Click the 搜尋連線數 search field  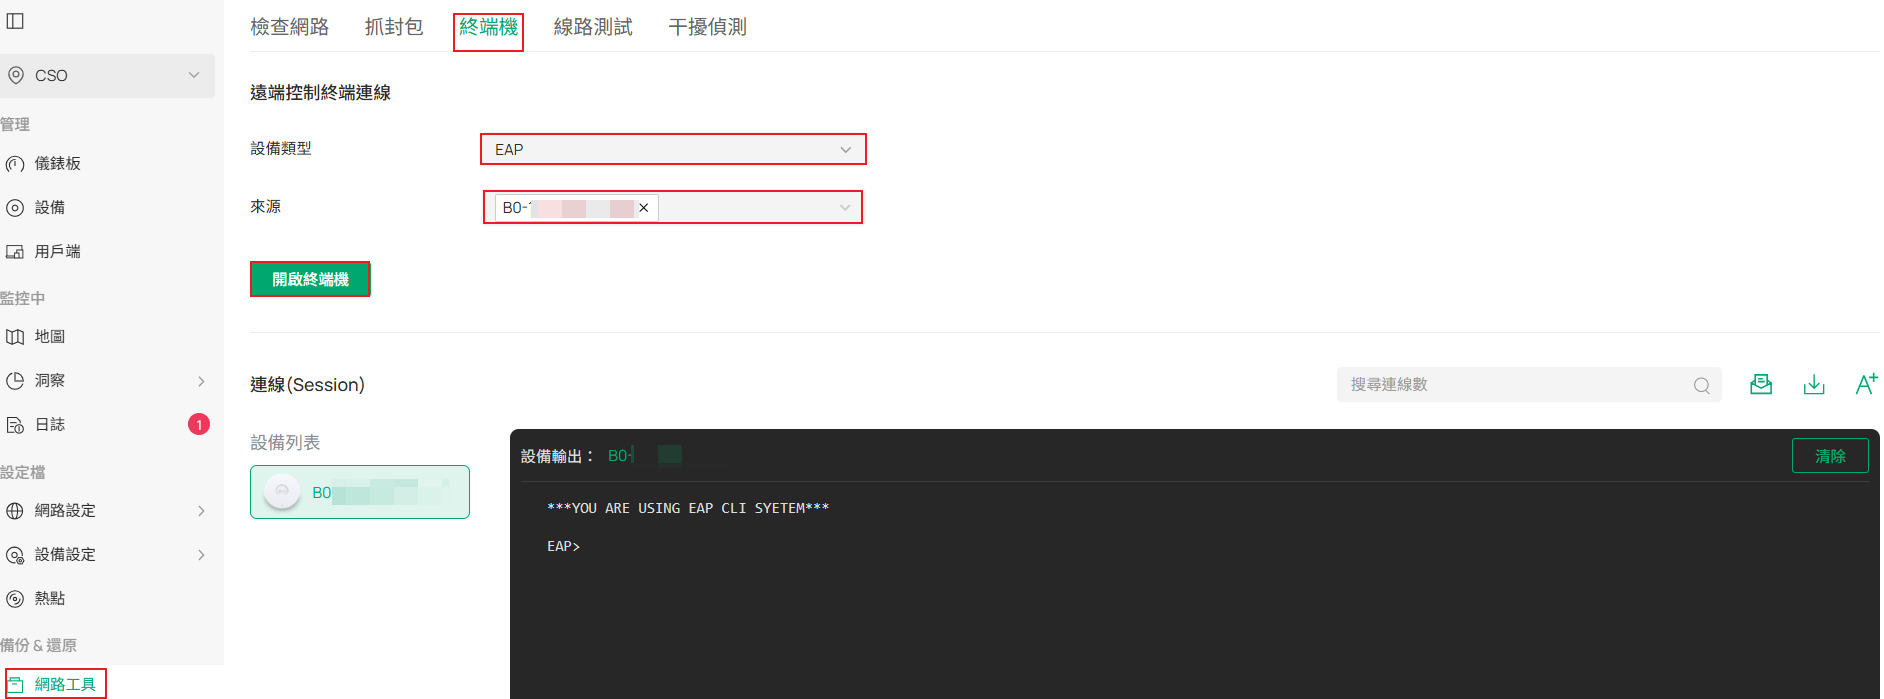tap(1515, 385)
